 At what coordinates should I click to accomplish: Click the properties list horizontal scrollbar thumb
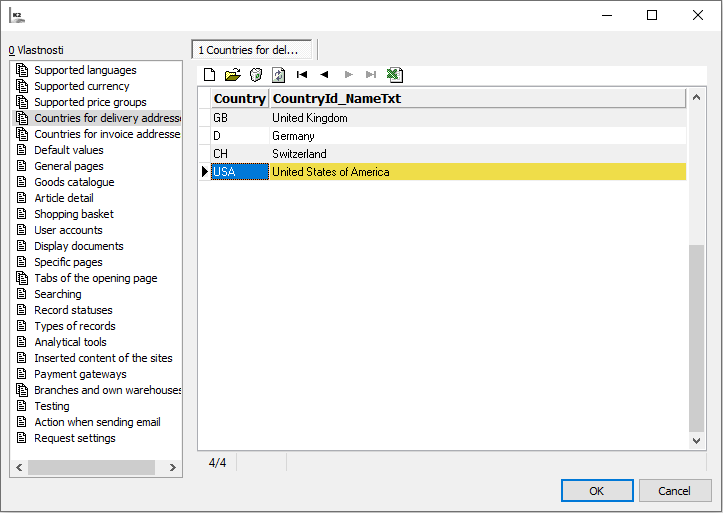click(x=91, y=467)
